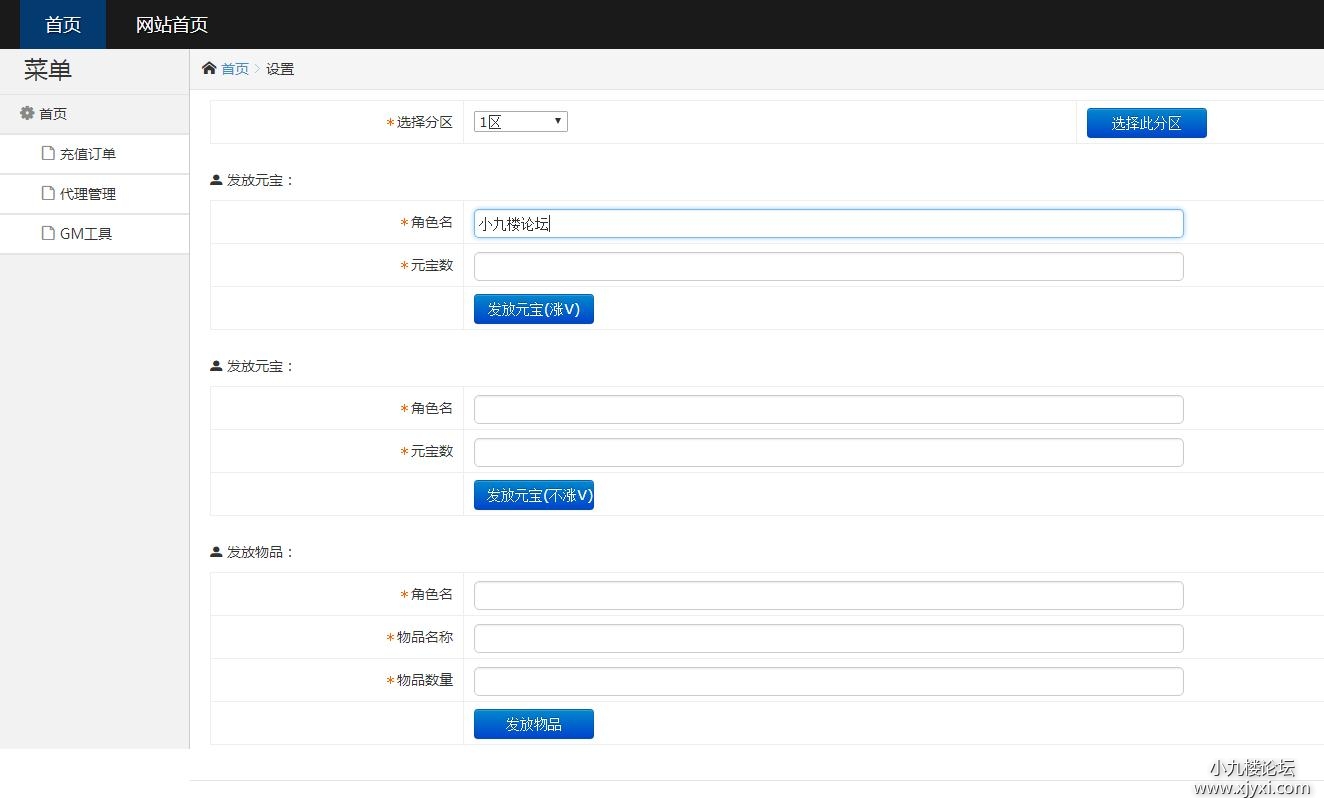This screenshot has width=1324, height=803.
Task: Focus 元宝数 field in the 涨V section
Action: click(x=829, y=266)
